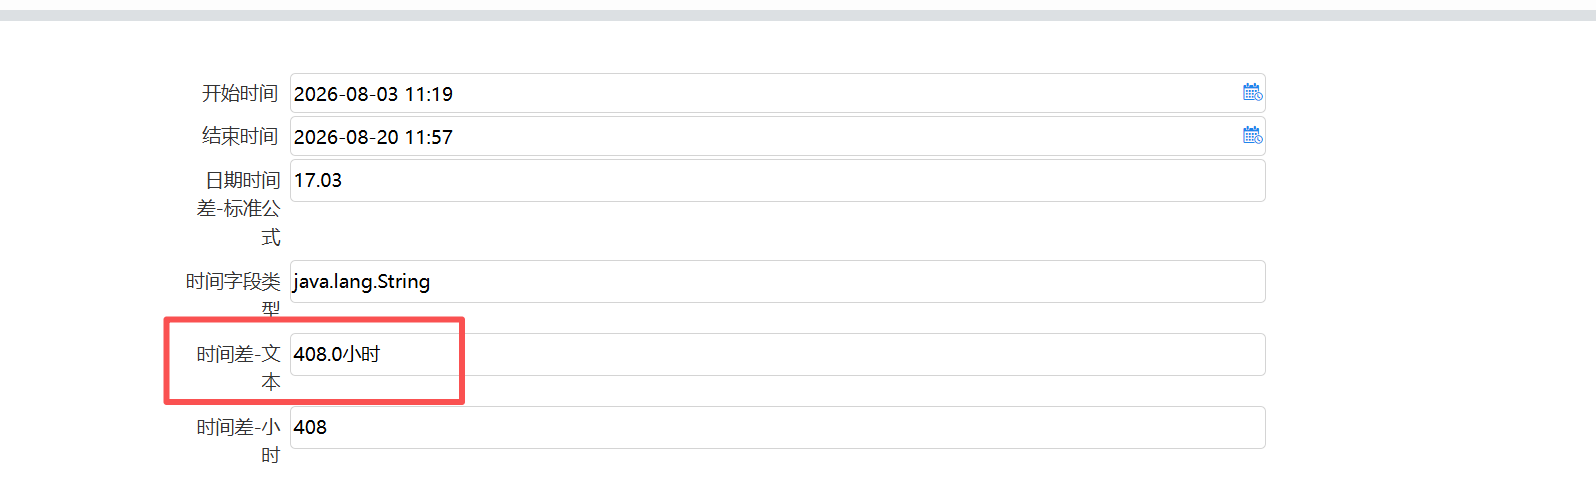Image resolution: width=1596 pixels, height=477 pixels.
Task: Click the 开始时间 label
Action: pyautogui.click(x=240, y=93)
